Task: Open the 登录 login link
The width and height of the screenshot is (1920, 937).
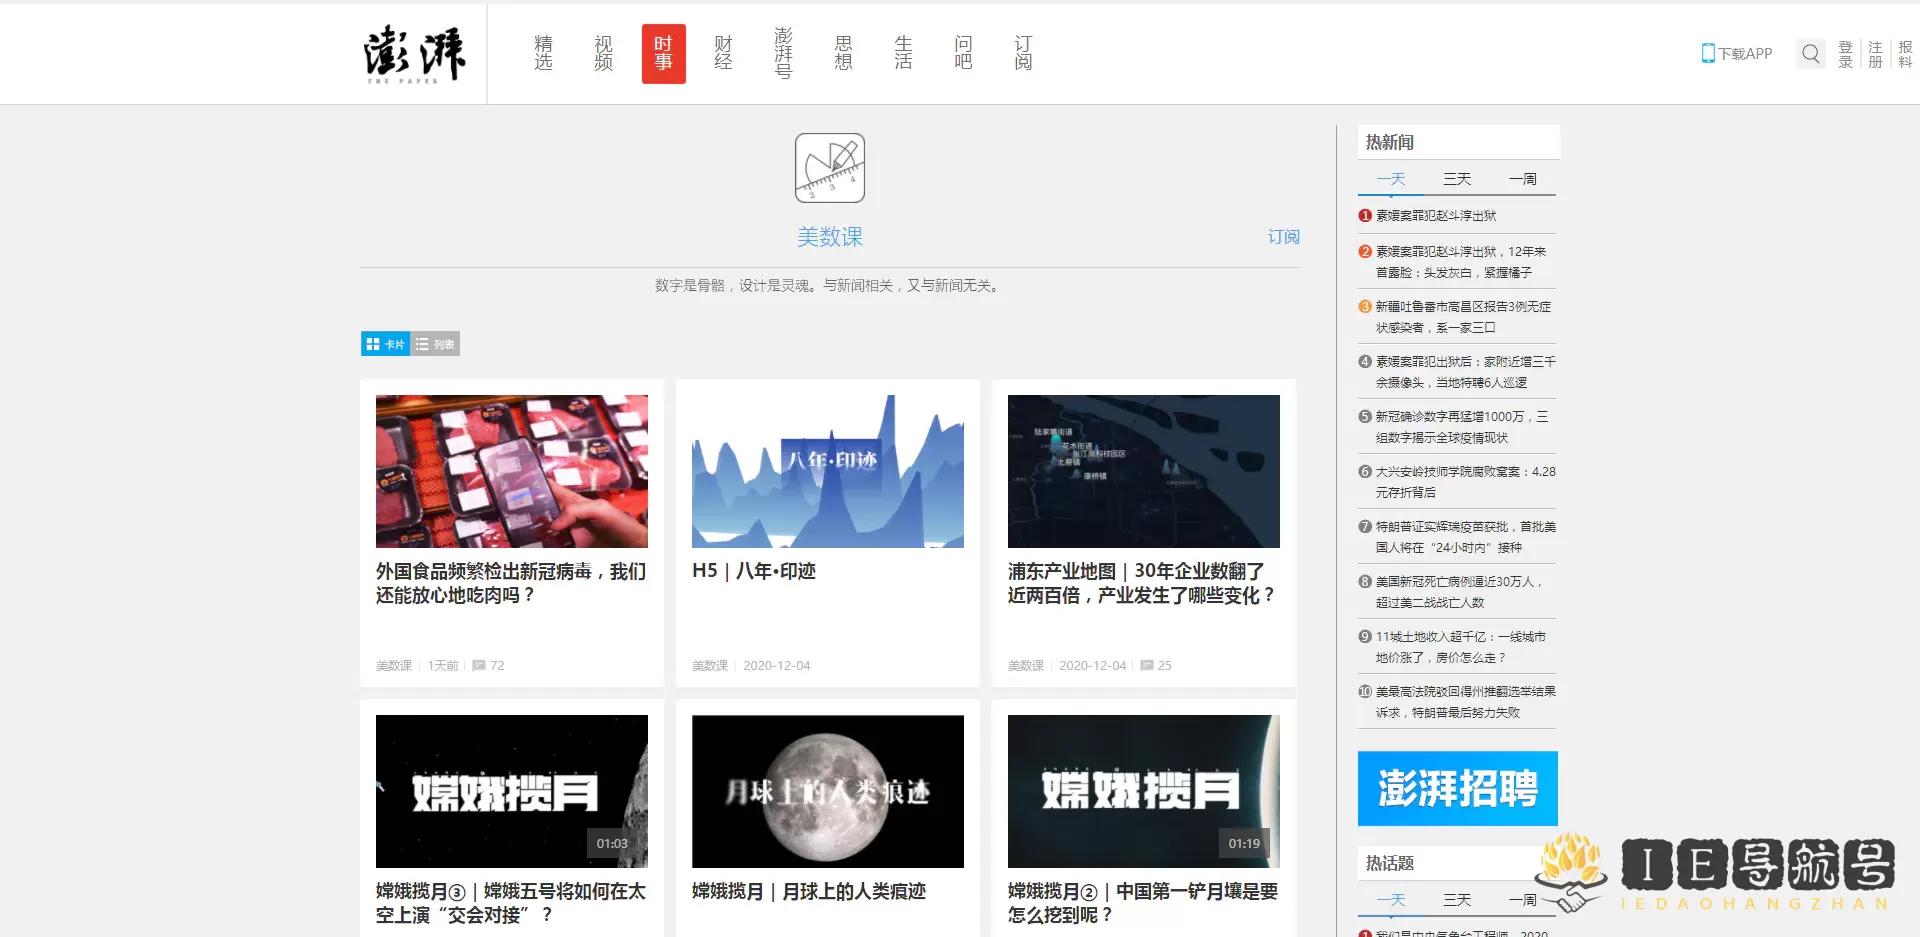Action: coord(1845,54)
